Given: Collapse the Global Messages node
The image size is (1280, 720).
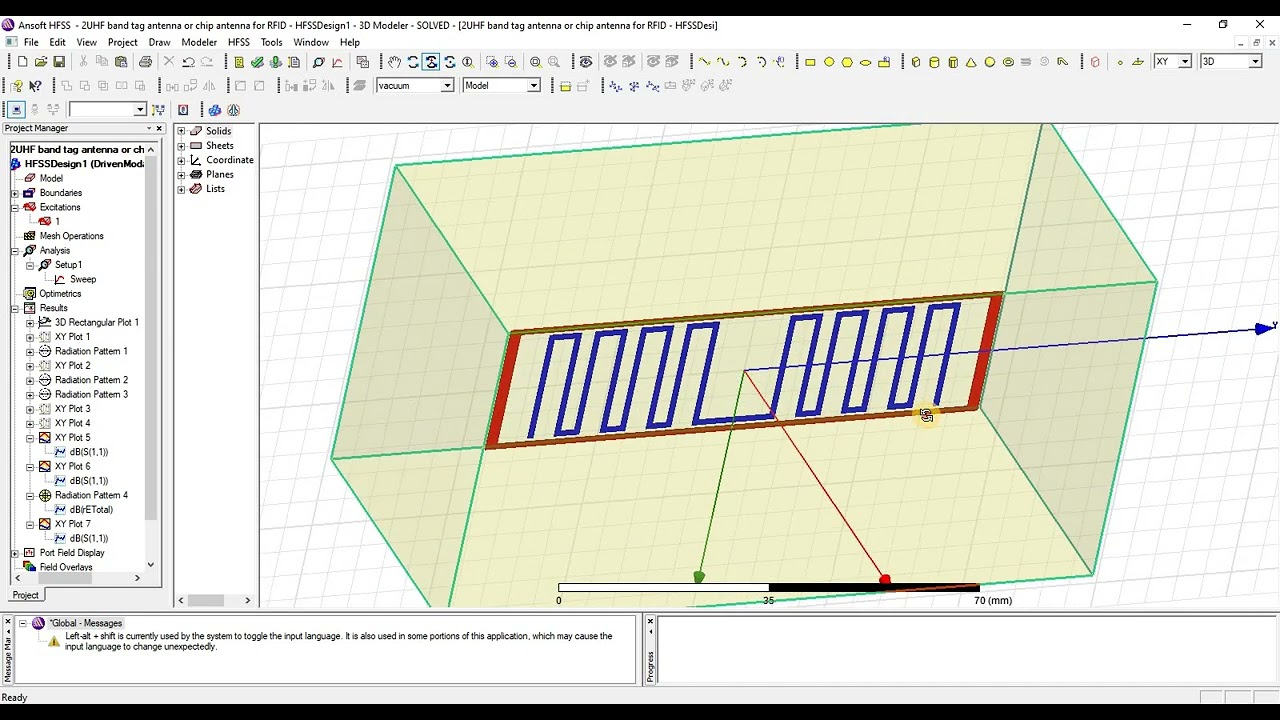Looking at the screenshot, I should pyautogui.click(x=23, y=623).
